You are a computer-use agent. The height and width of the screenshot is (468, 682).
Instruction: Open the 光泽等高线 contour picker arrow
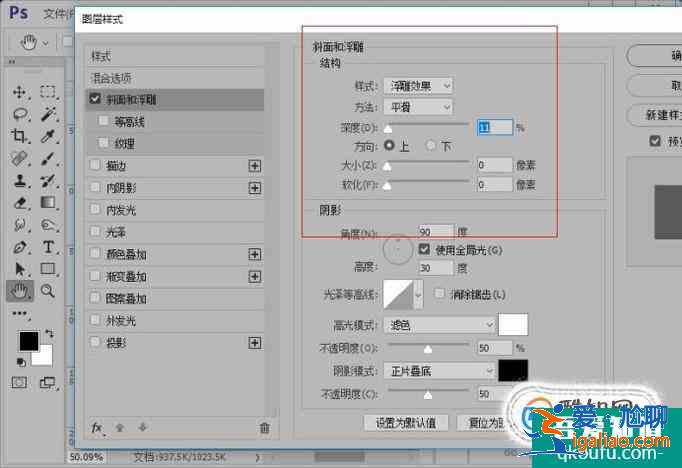click(x=418, y=294)
